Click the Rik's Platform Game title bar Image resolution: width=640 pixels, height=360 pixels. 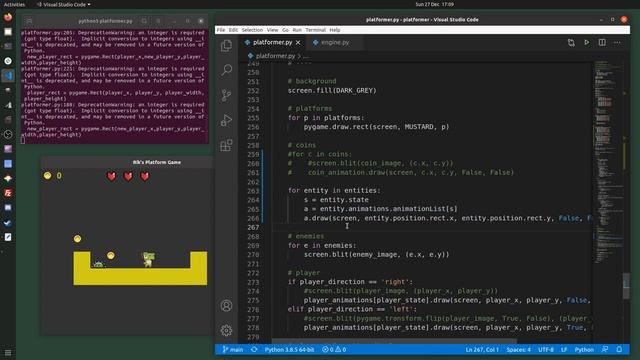(127, 162)
